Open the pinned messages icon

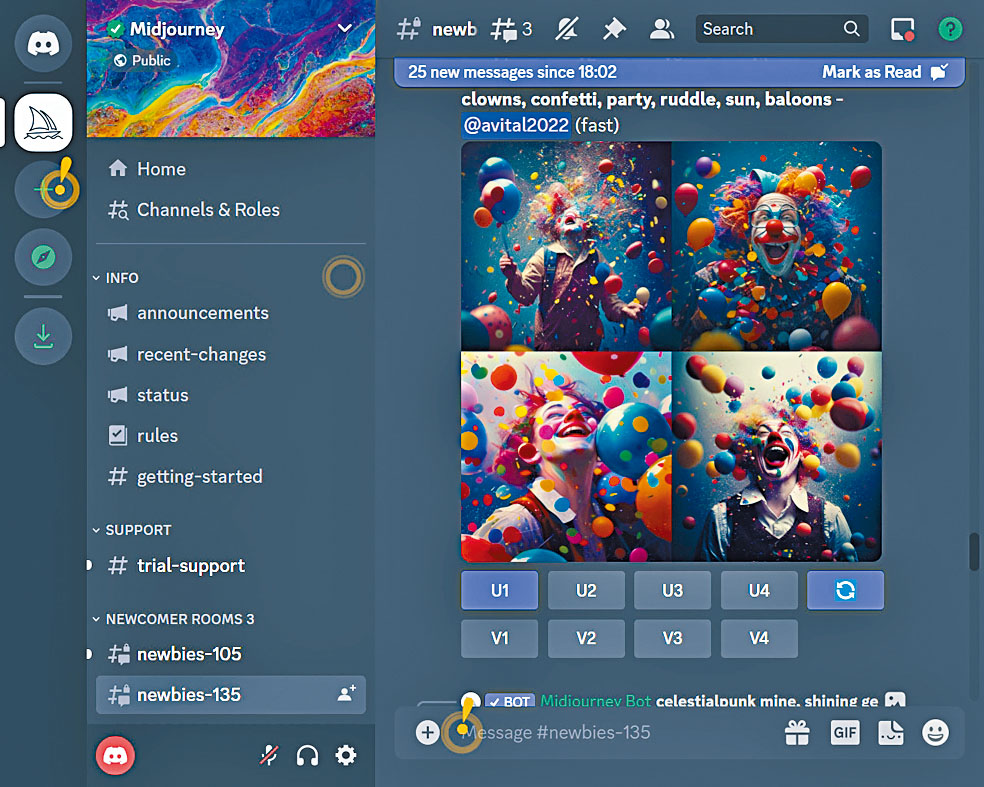pos(614,29)
